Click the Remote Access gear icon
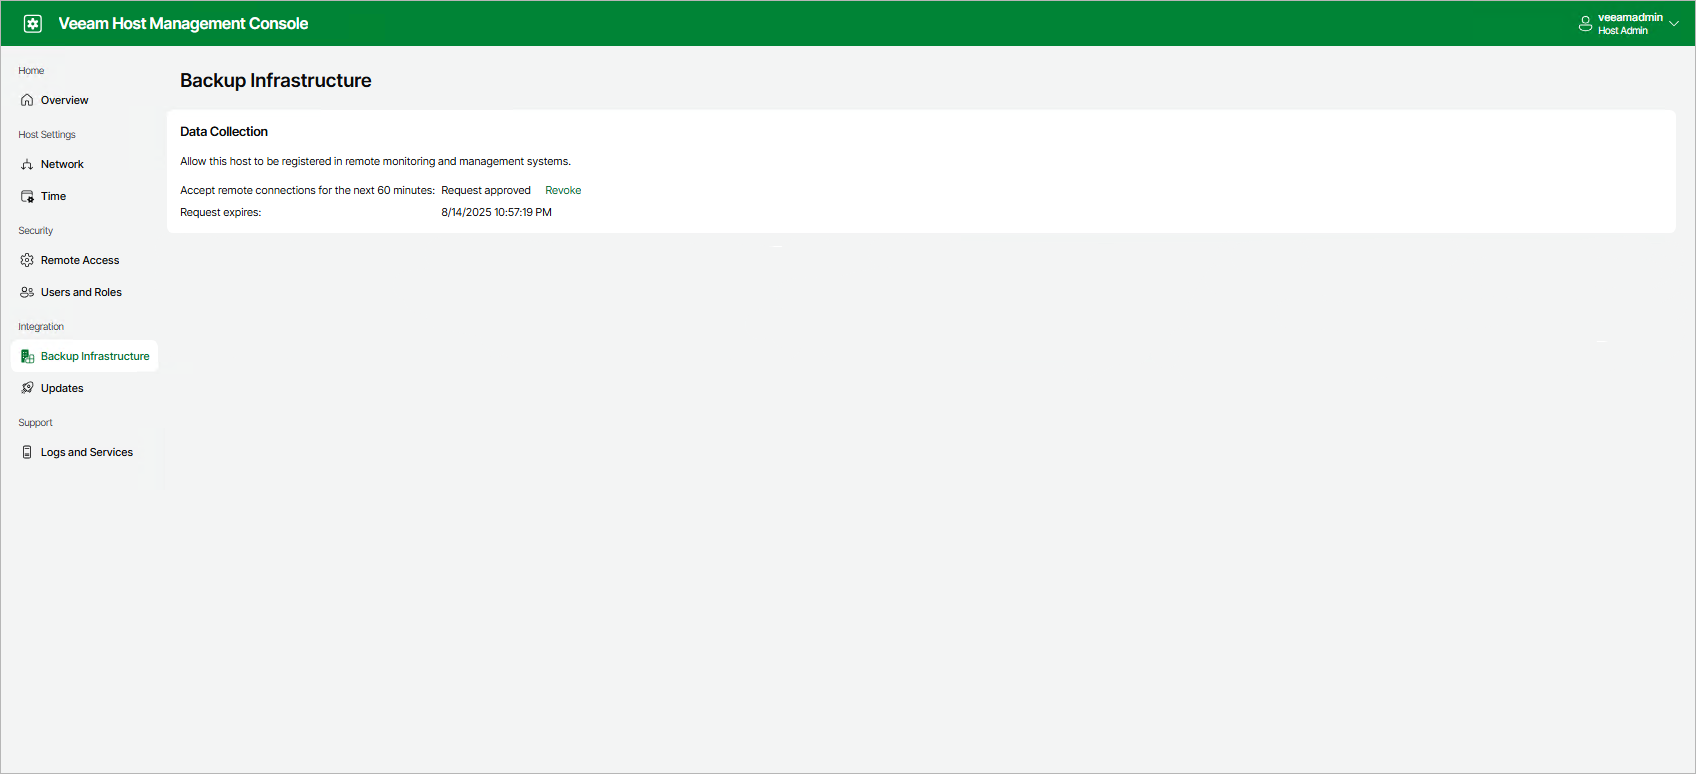Image resolution: width=1696 pixels, height=774 pixels. 27,260
